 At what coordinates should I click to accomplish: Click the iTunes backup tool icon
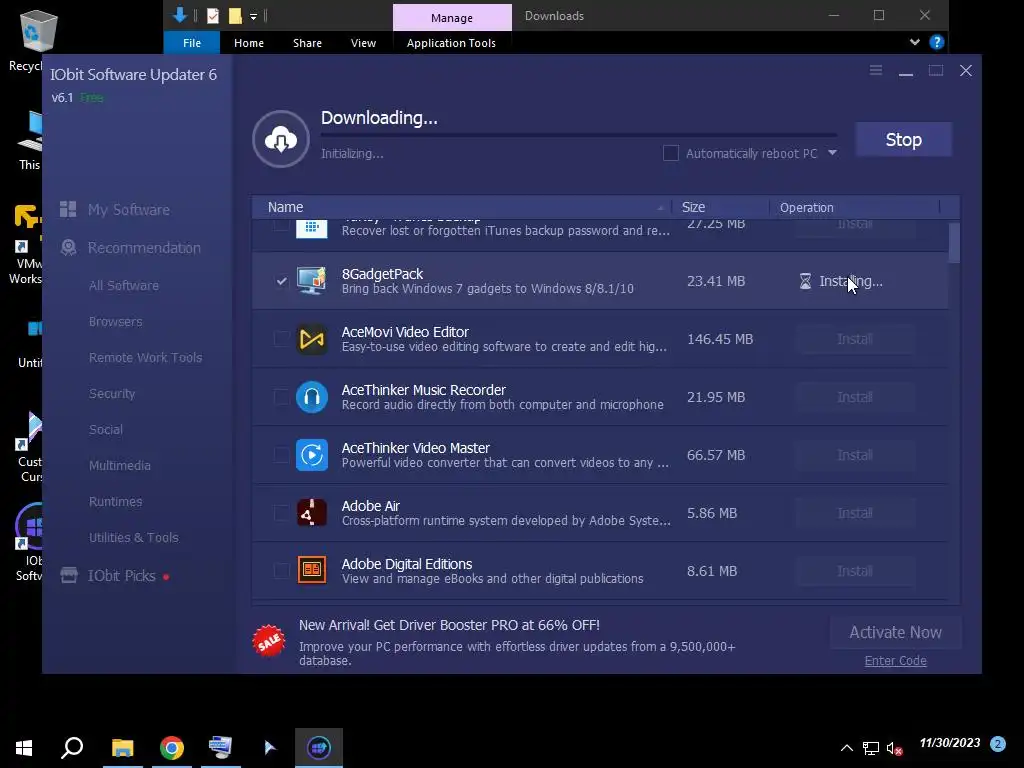pyautogui.click(x=312, y=228)
